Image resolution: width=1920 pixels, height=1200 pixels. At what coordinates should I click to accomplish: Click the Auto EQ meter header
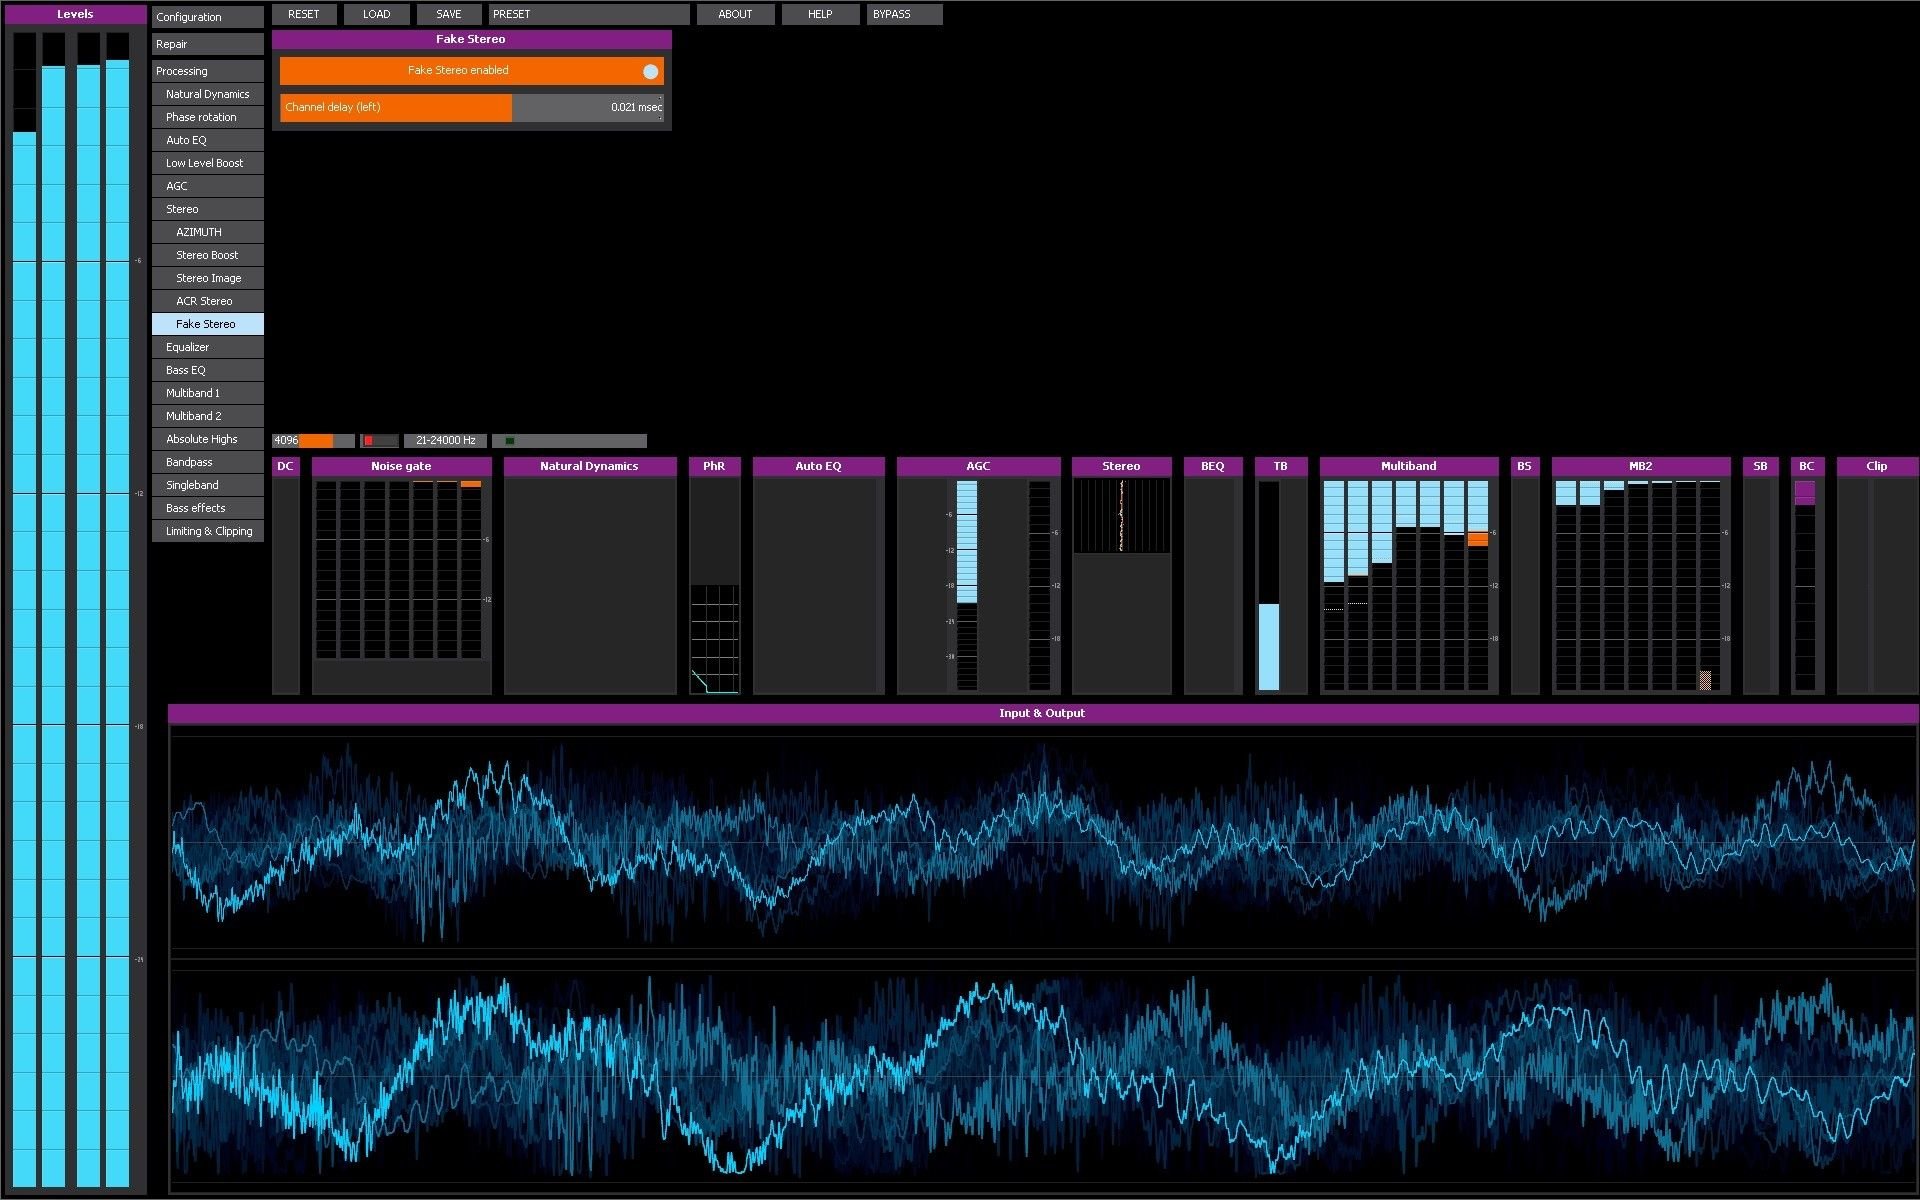[x=819, y=467]
